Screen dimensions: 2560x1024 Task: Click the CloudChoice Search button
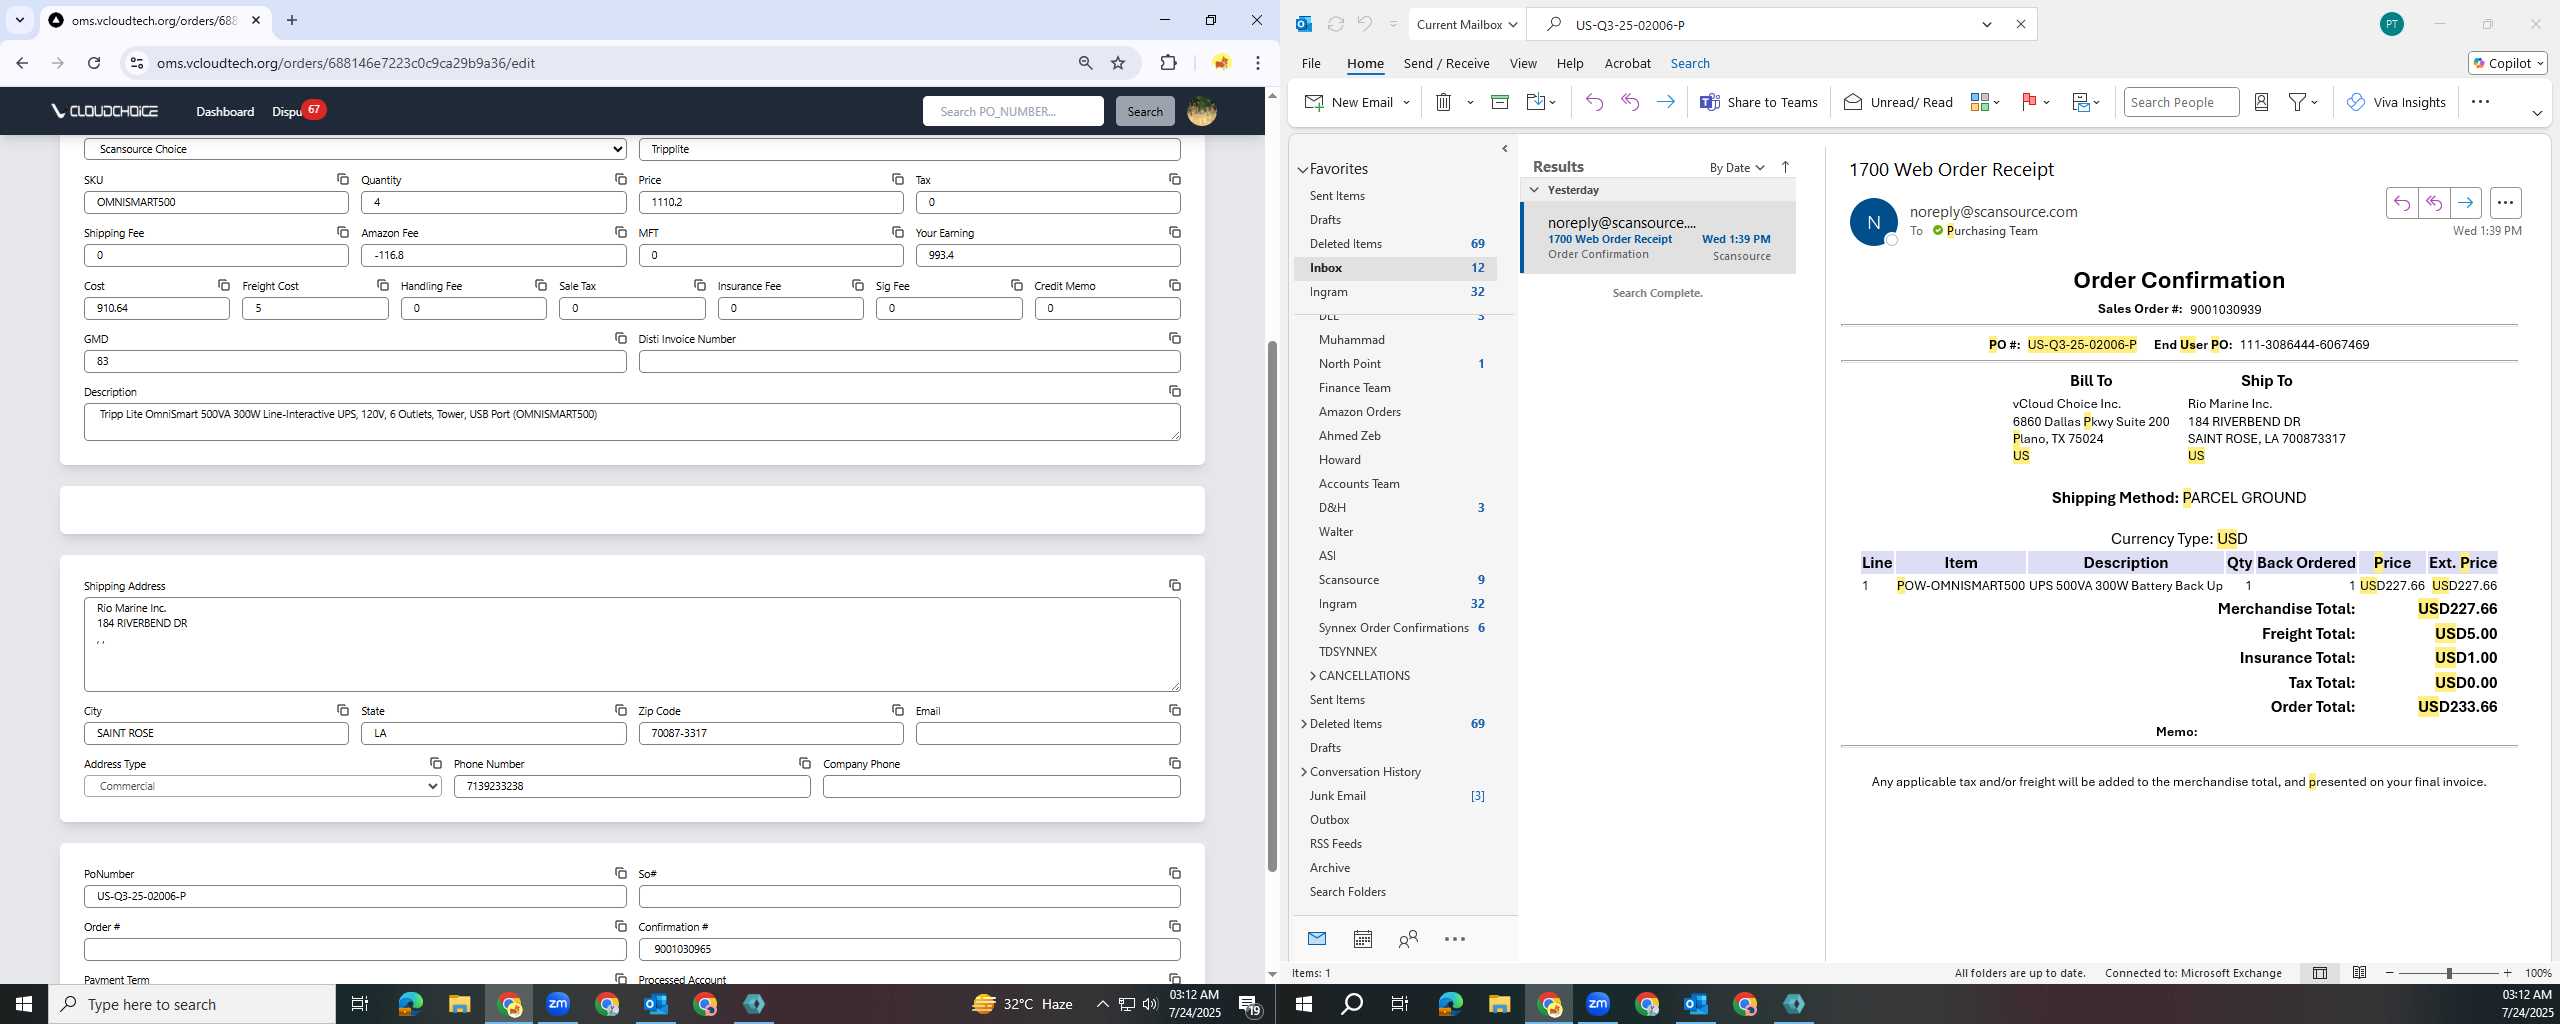point(1145,111)
